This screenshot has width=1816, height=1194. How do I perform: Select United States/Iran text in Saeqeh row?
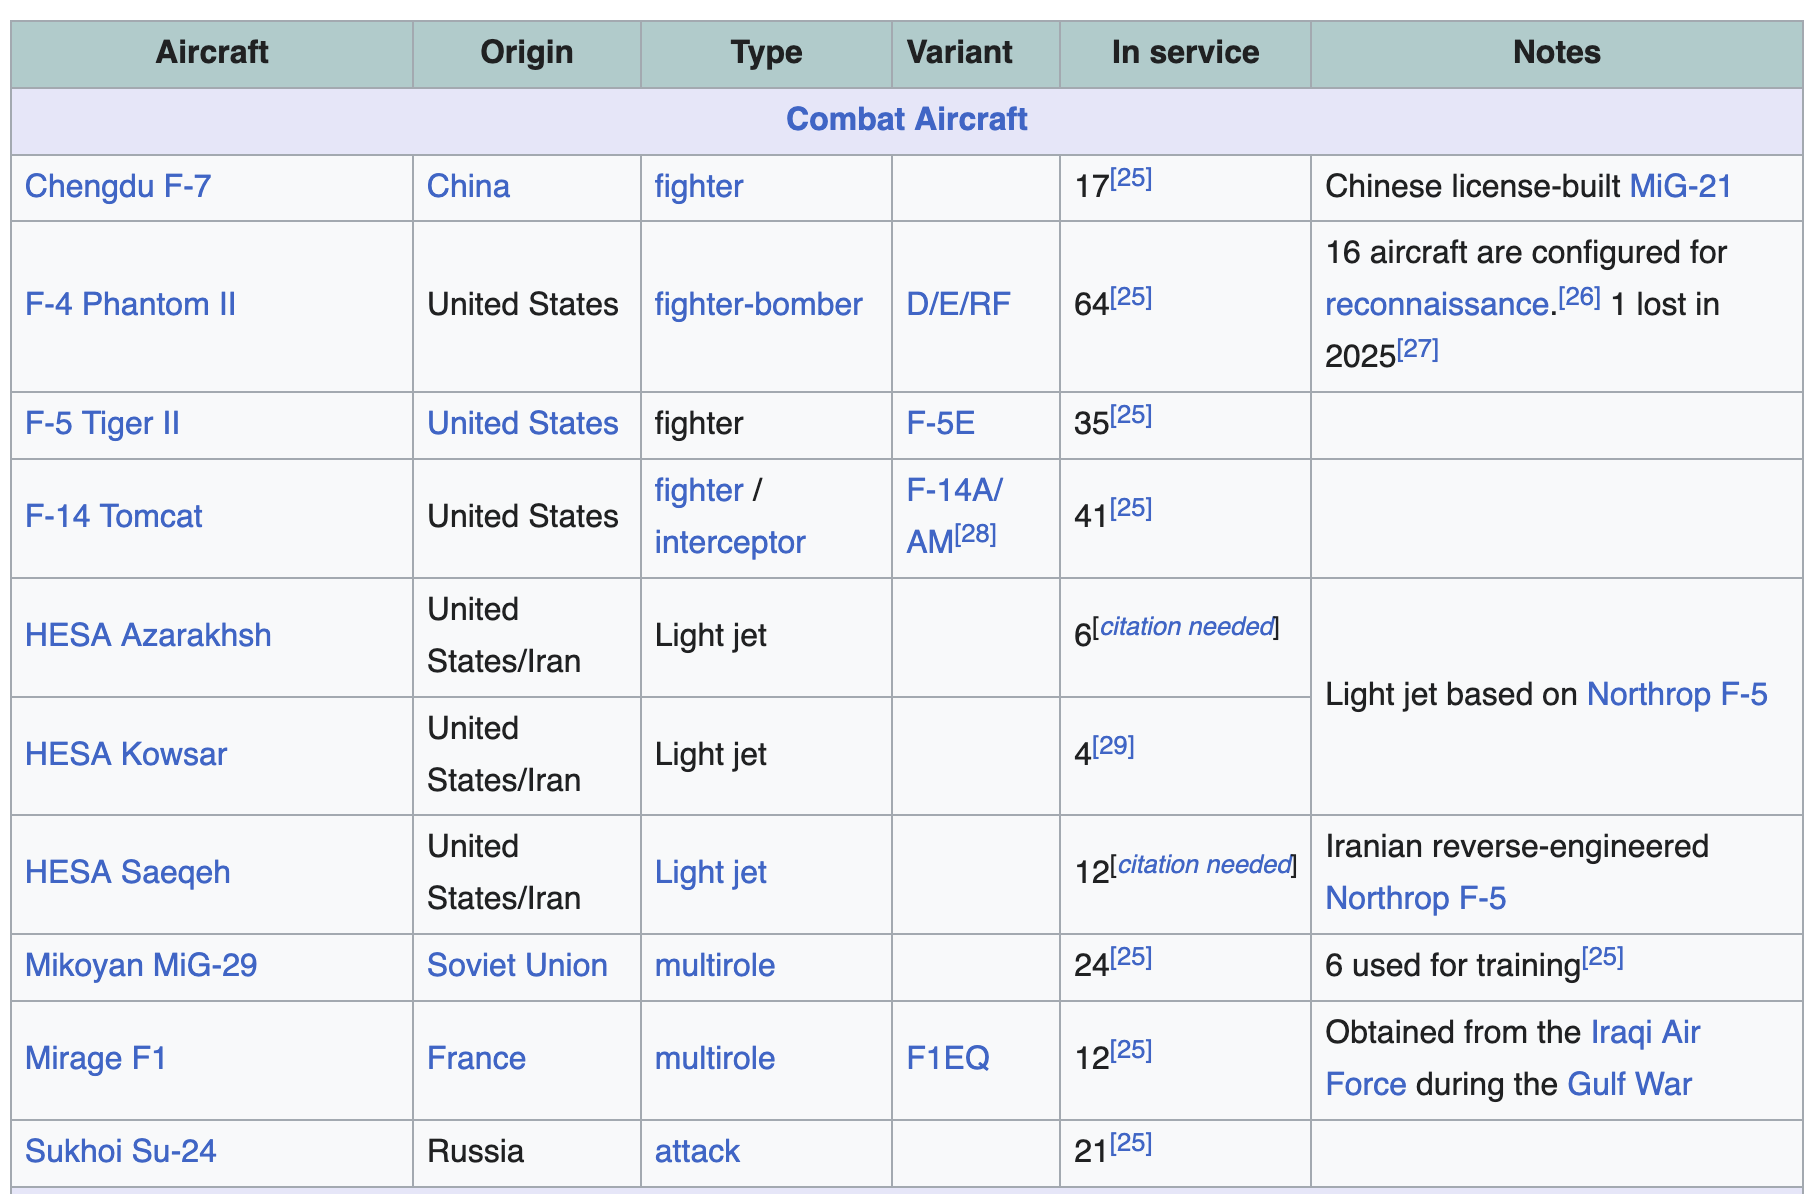[504, 872]
